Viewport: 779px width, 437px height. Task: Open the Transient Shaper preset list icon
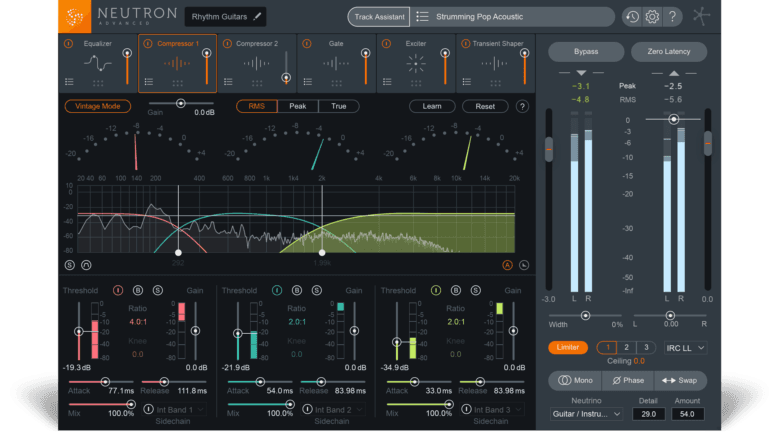coord(467,81)
